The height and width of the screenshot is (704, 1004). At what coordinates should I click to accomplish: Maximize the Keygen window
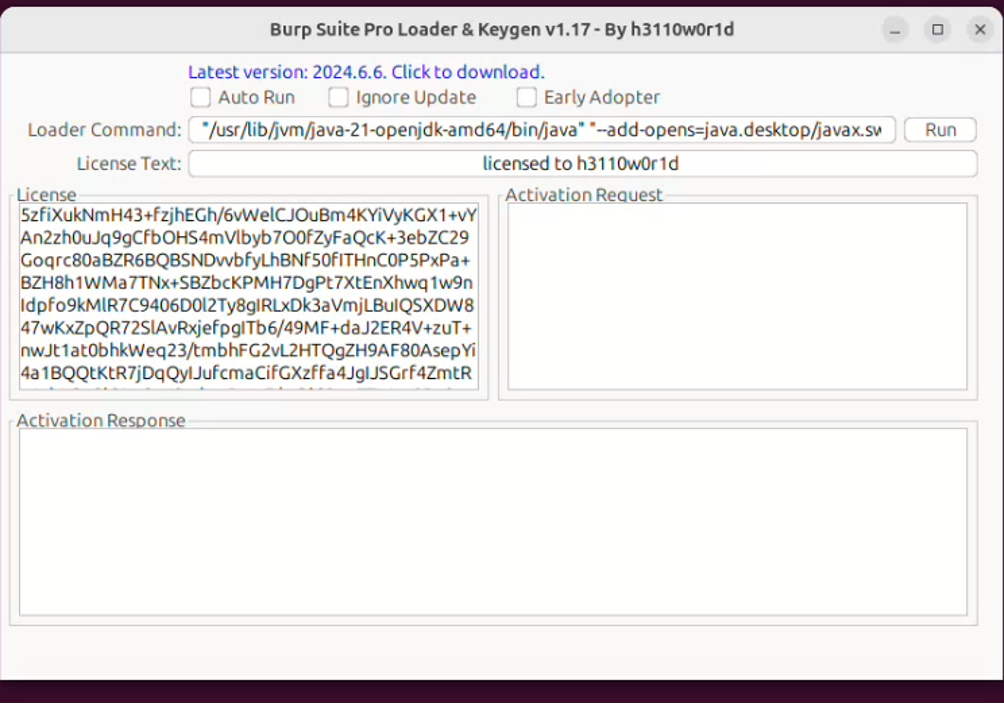click(937, 29)
